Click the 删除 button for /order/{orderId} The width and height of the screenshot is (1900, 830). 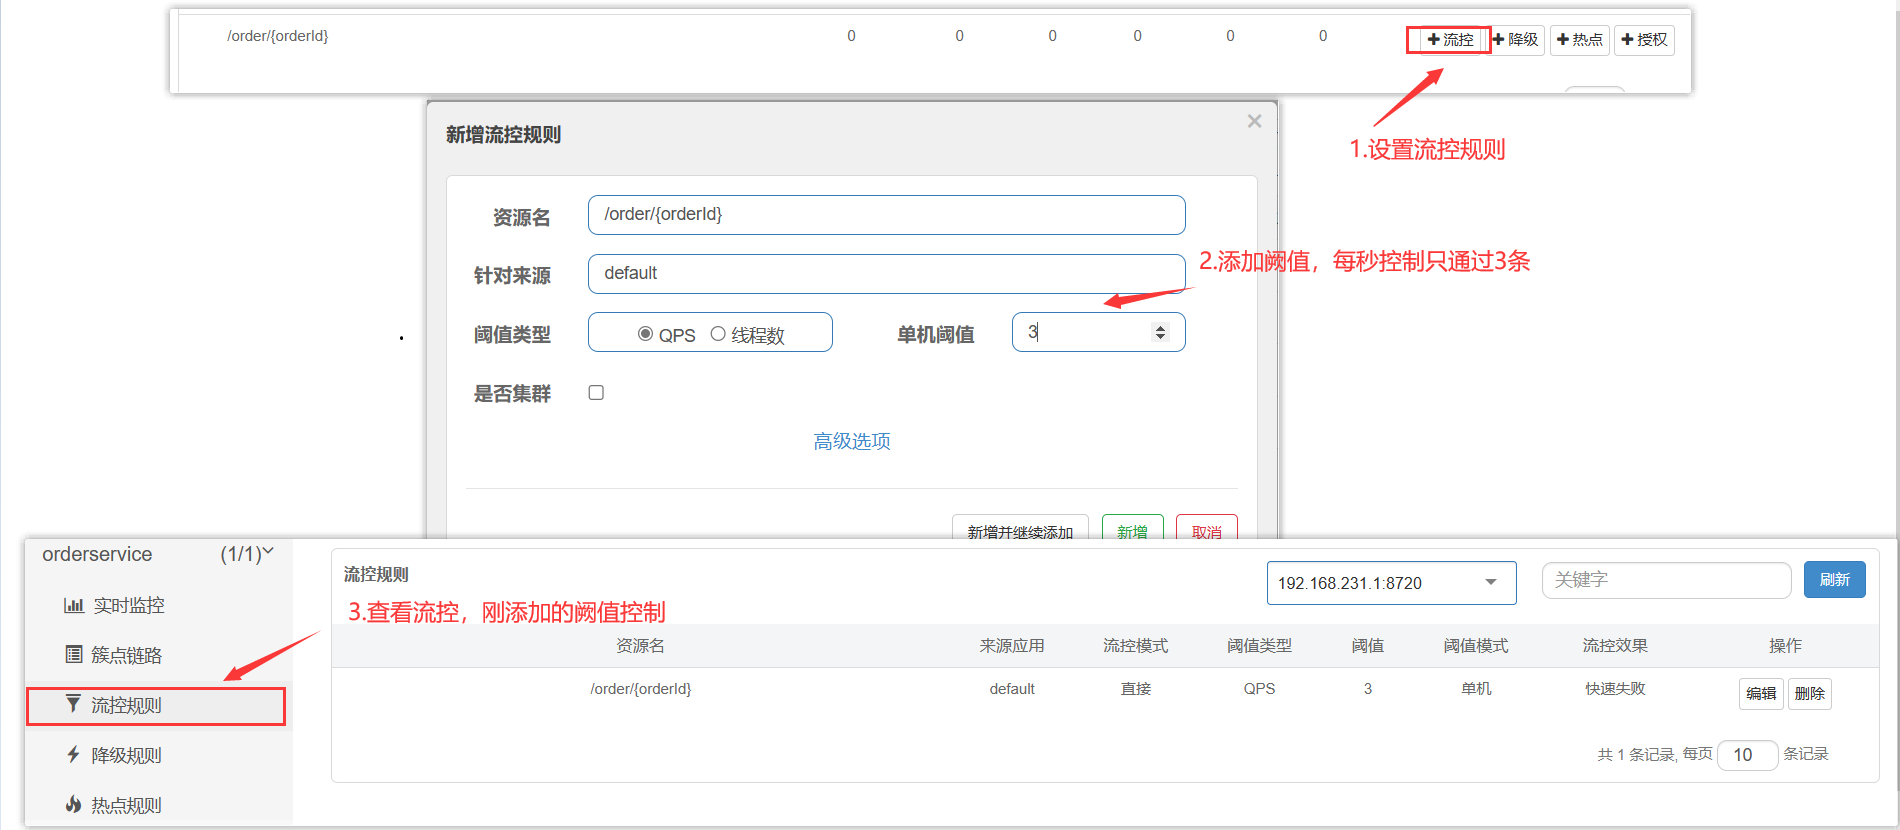(x=1809, y=694)
